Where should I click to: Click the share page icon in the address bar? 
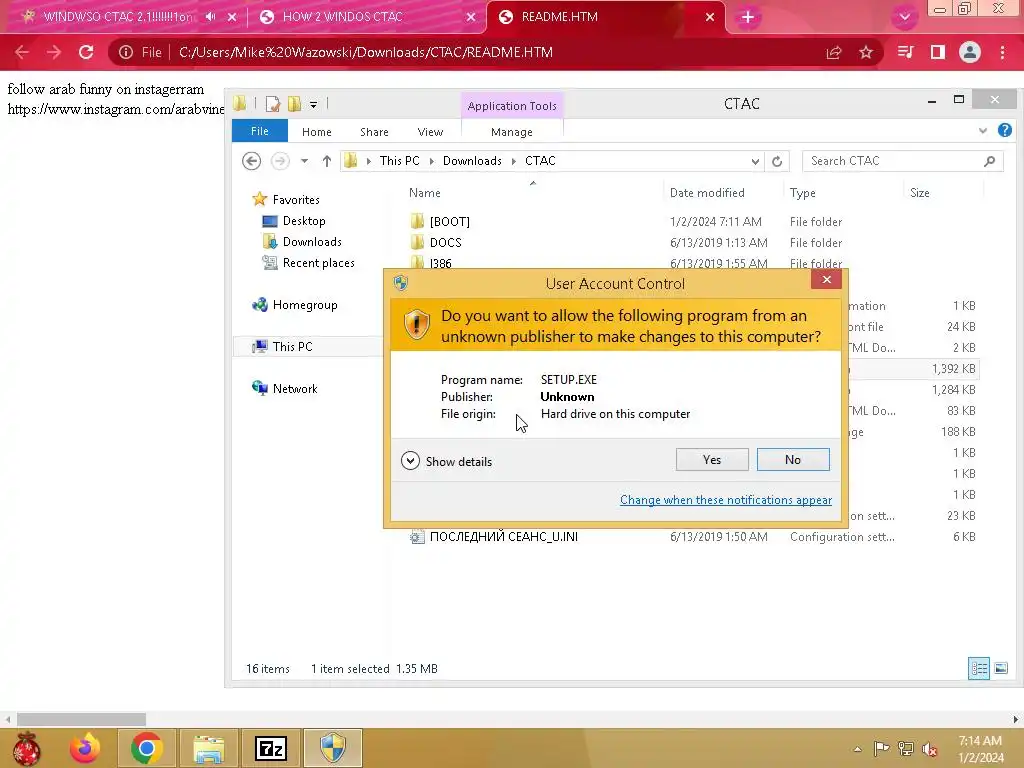834,52
